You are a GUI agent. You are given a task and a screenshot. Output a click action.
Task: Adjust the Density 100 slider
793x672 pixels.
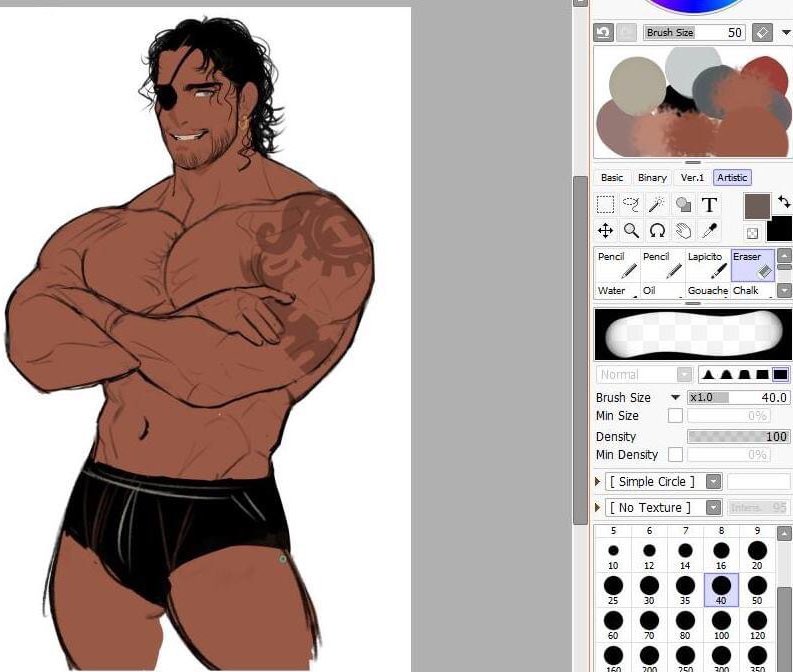[738, 436]
